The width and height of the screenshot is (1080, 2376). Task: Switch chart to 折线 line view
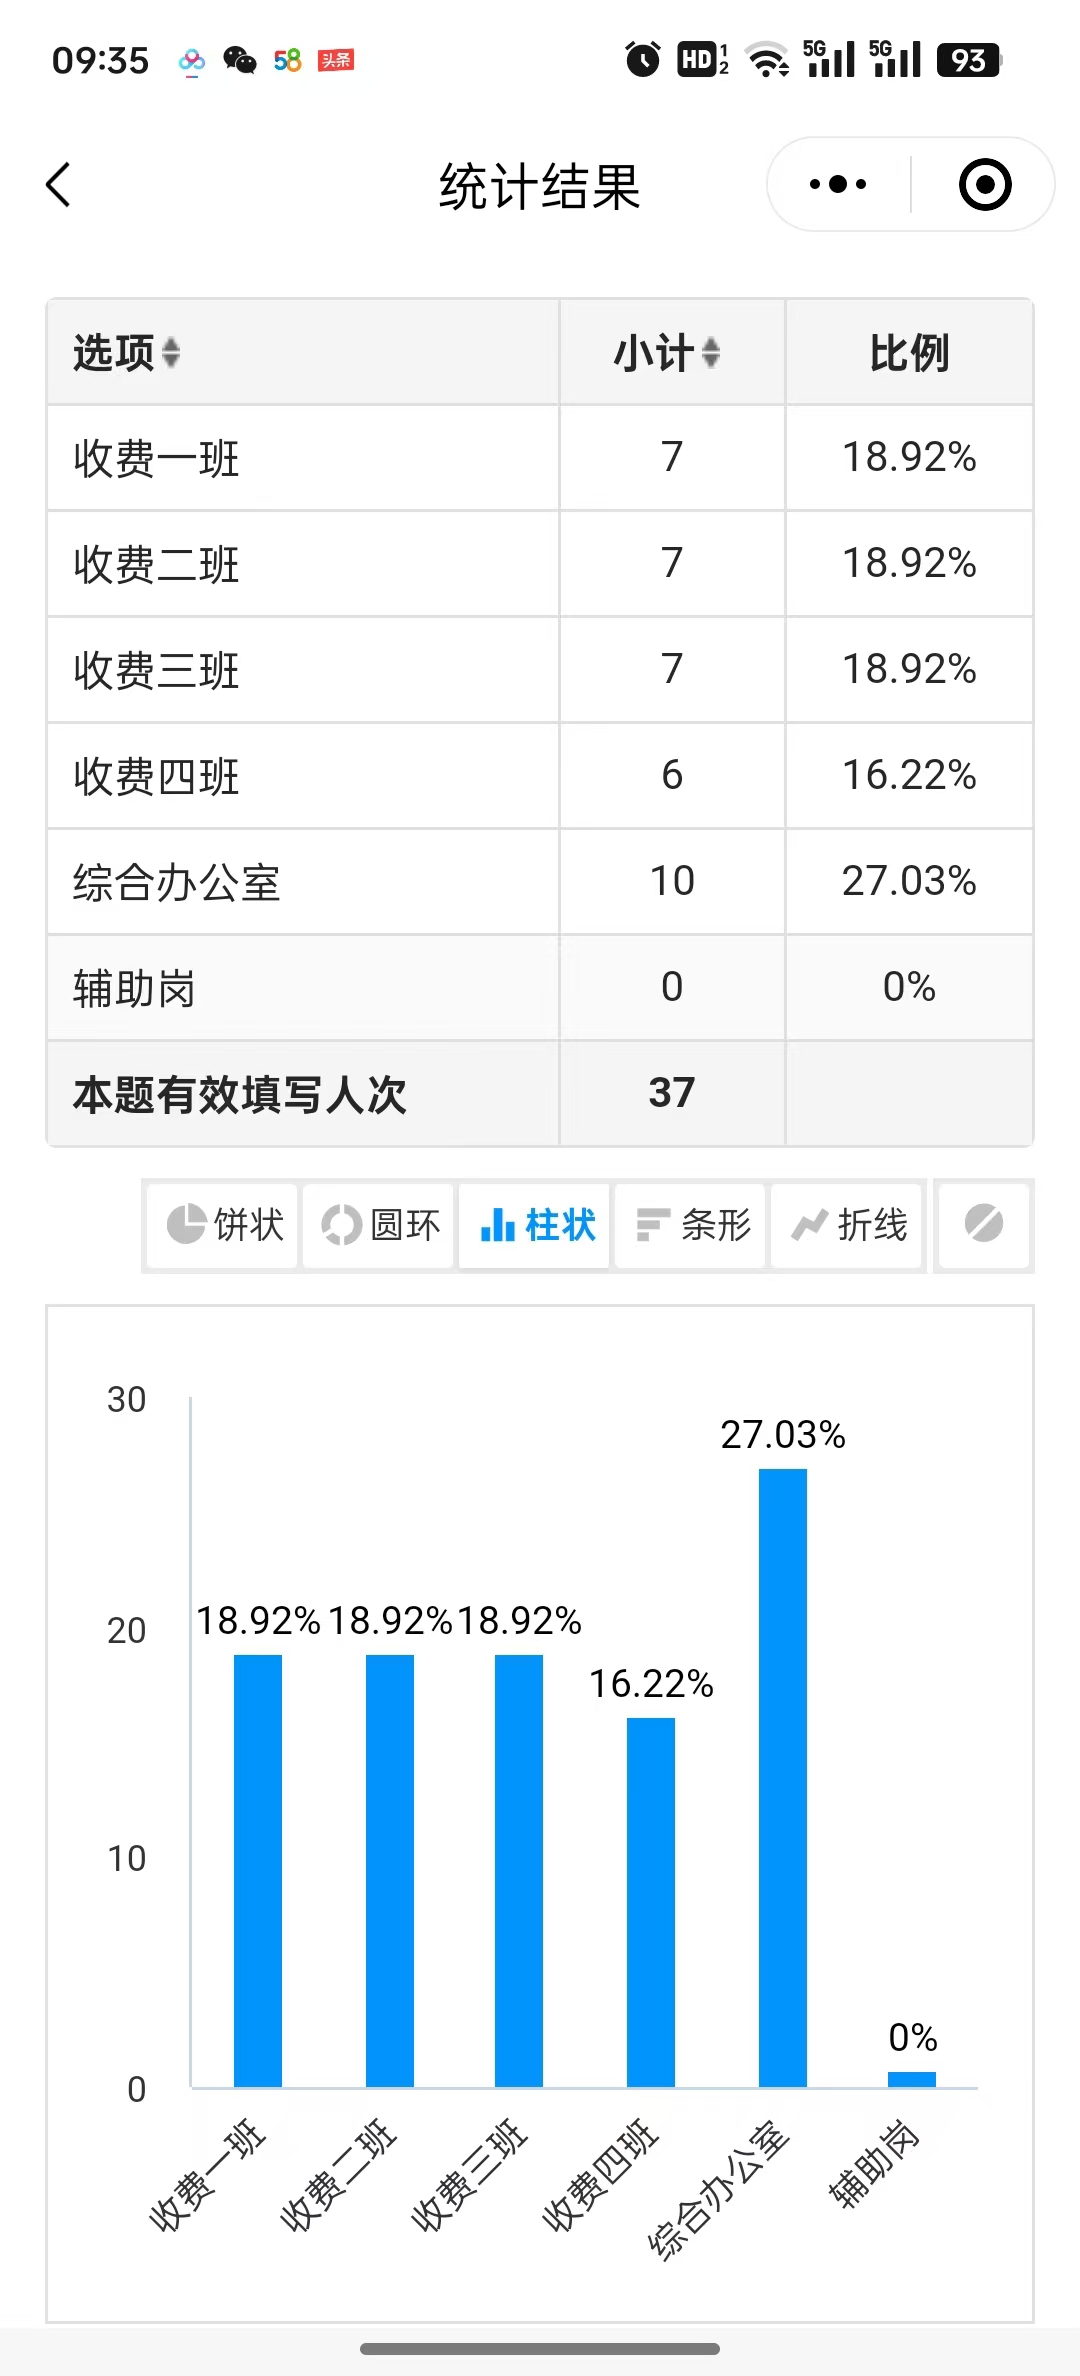(x=848, y=1224)
